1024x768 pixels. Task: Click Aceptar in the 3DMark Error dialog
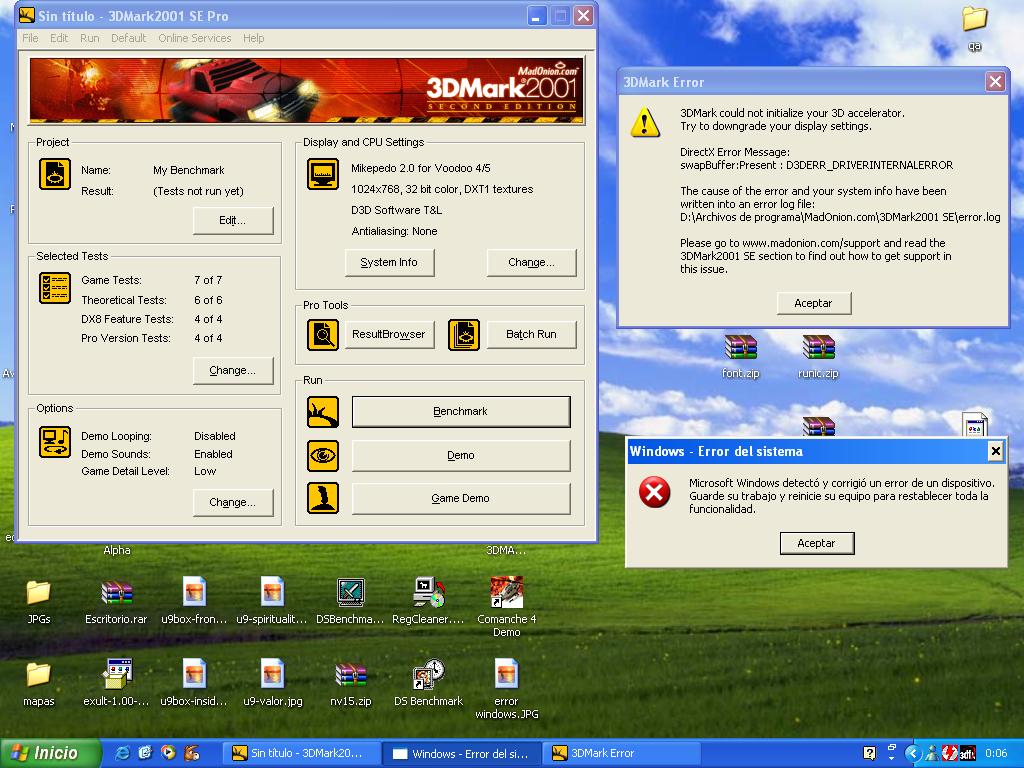(814, 304)
